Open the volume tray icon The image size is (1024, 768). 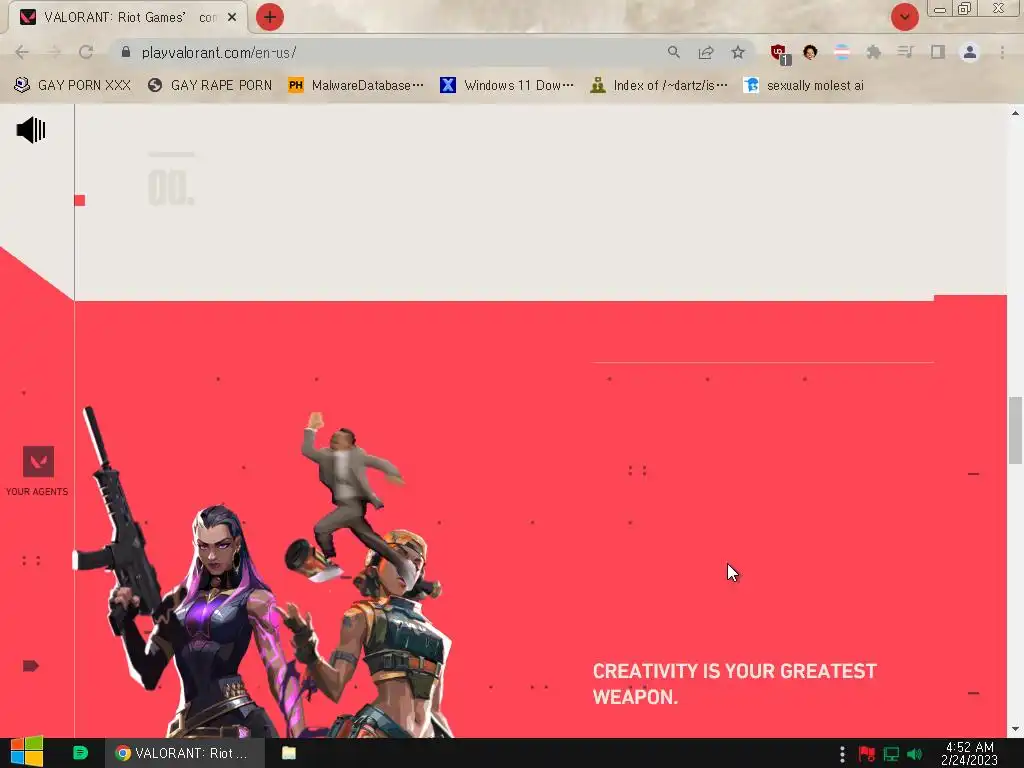(x=914, y=754)
